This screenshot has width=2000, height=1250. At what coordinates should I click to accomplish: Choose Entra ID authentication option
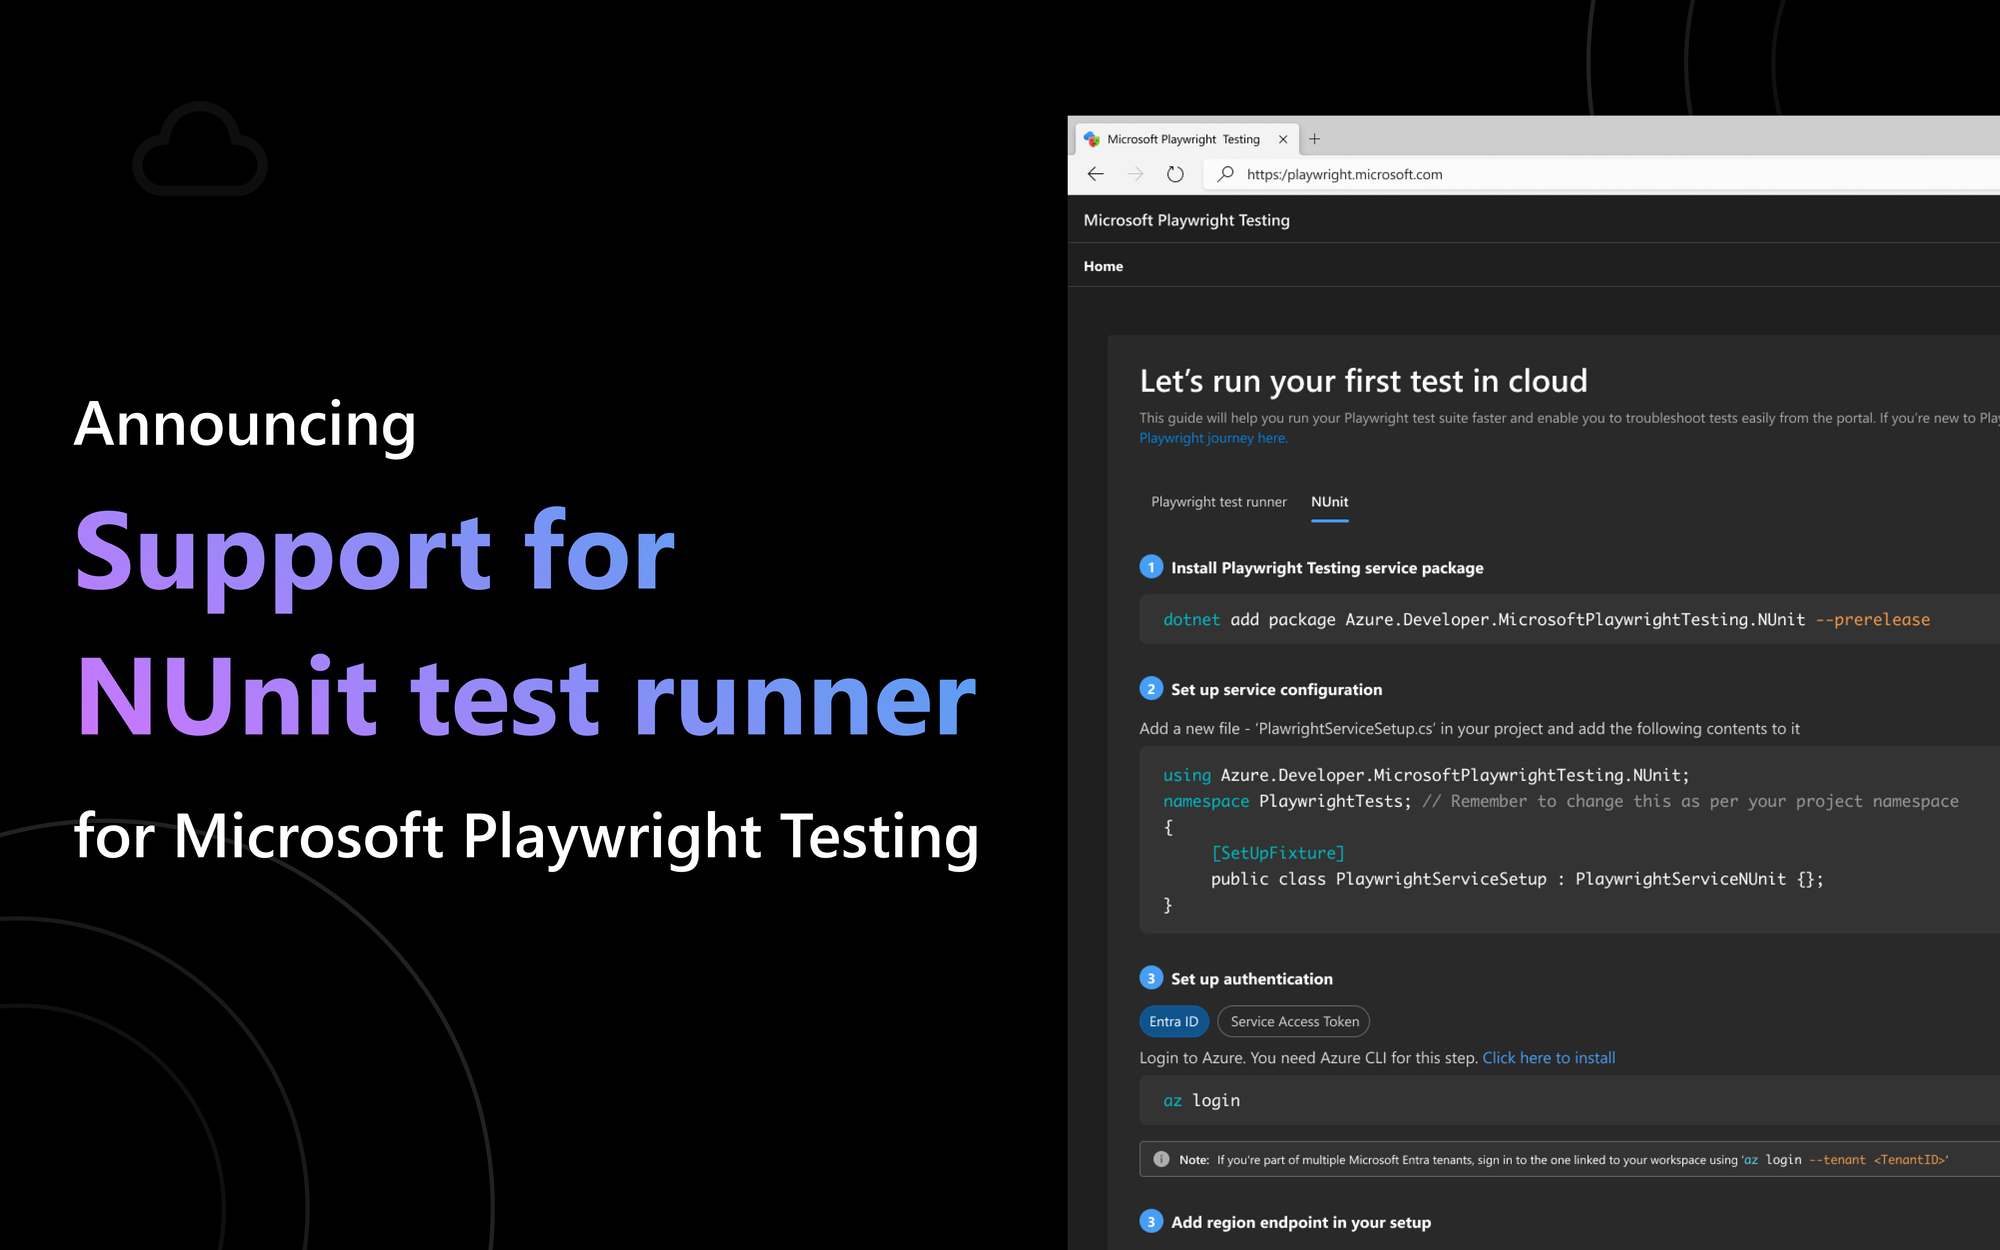(x=1174, y=1021)
